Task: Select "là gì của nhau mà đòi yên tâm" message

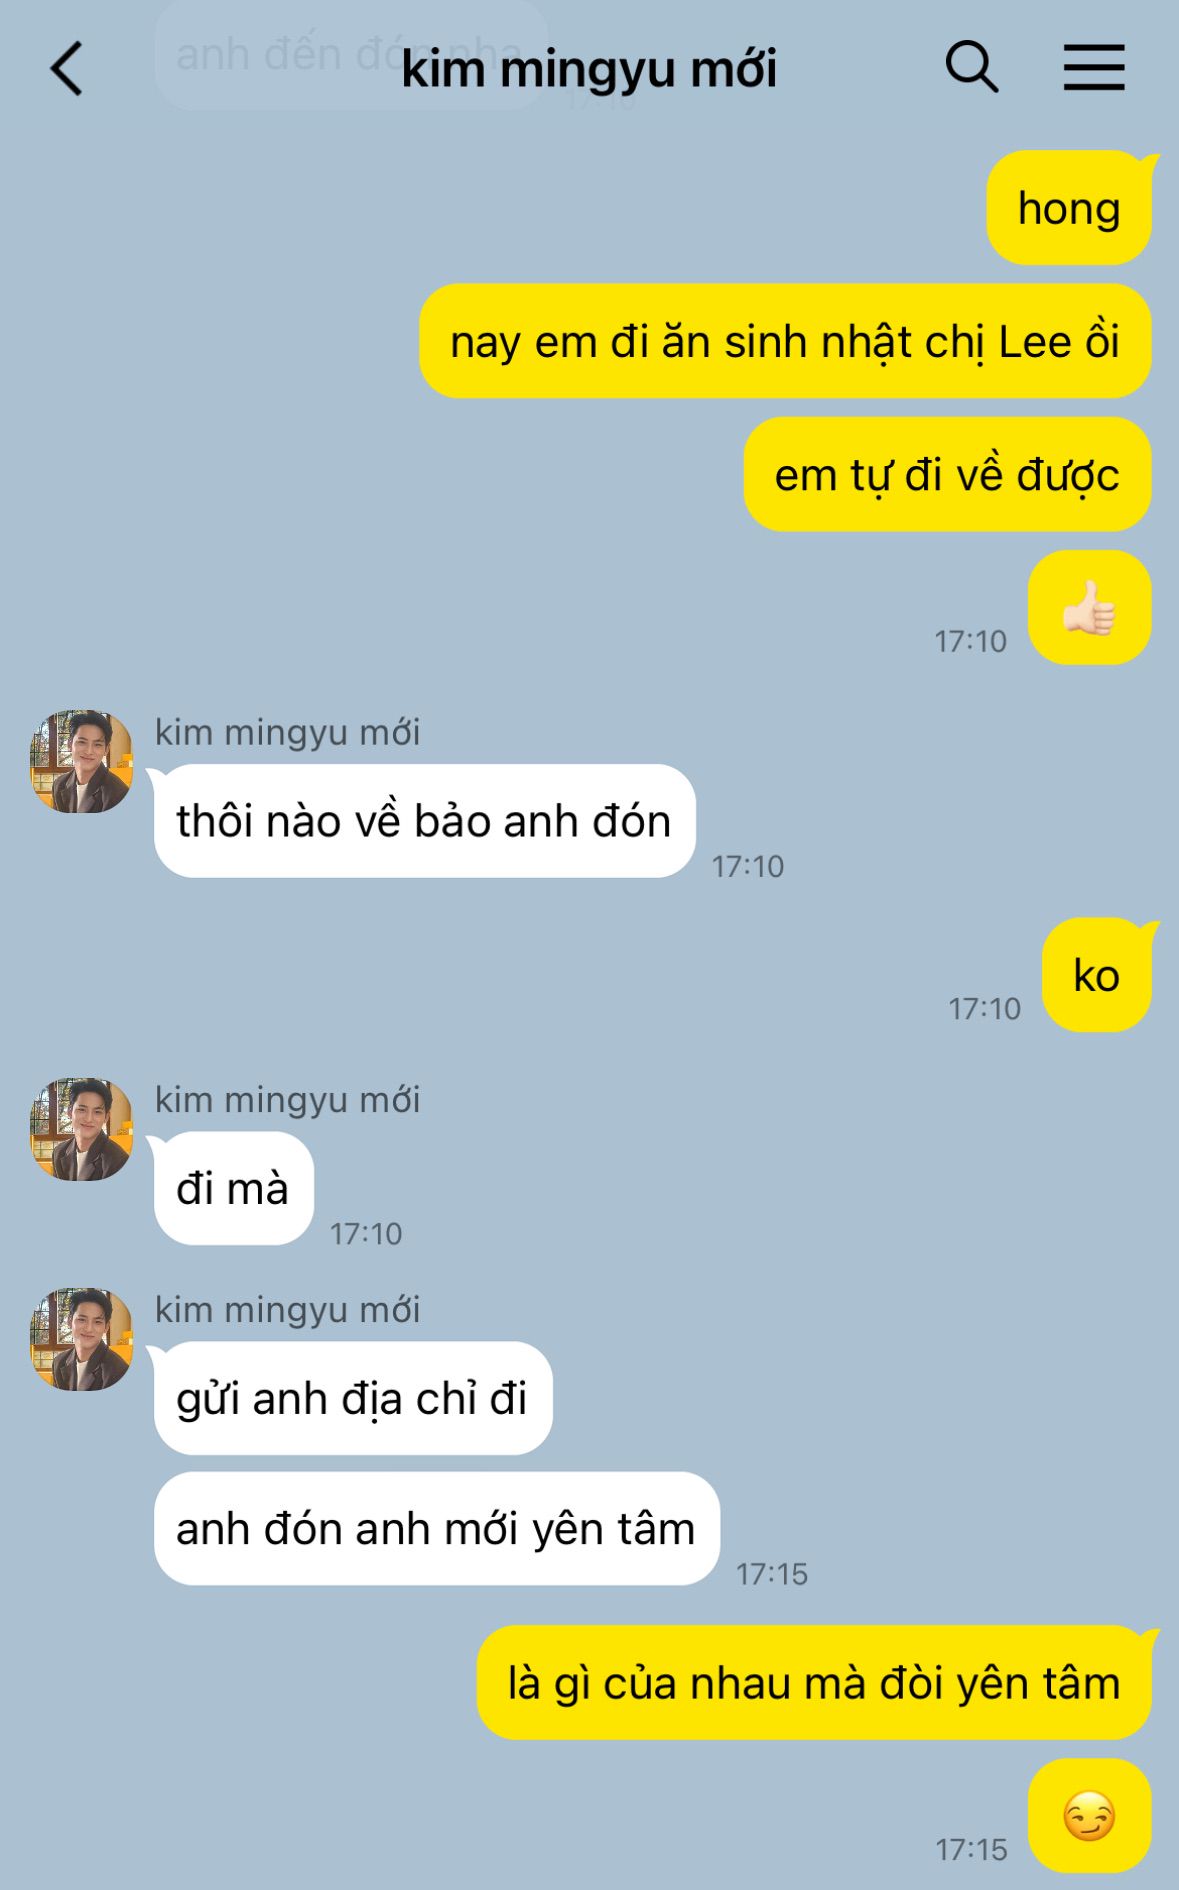Action: tap(814, 1682)
